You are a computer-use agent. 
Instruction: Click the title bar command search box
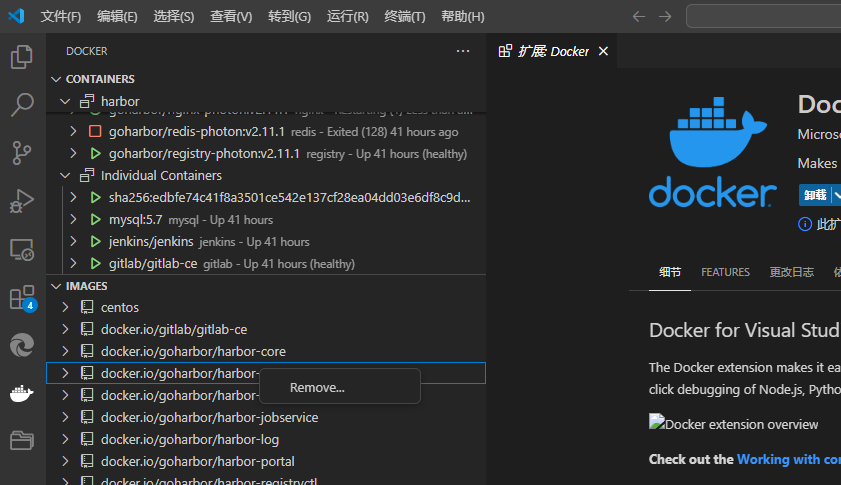764,16
